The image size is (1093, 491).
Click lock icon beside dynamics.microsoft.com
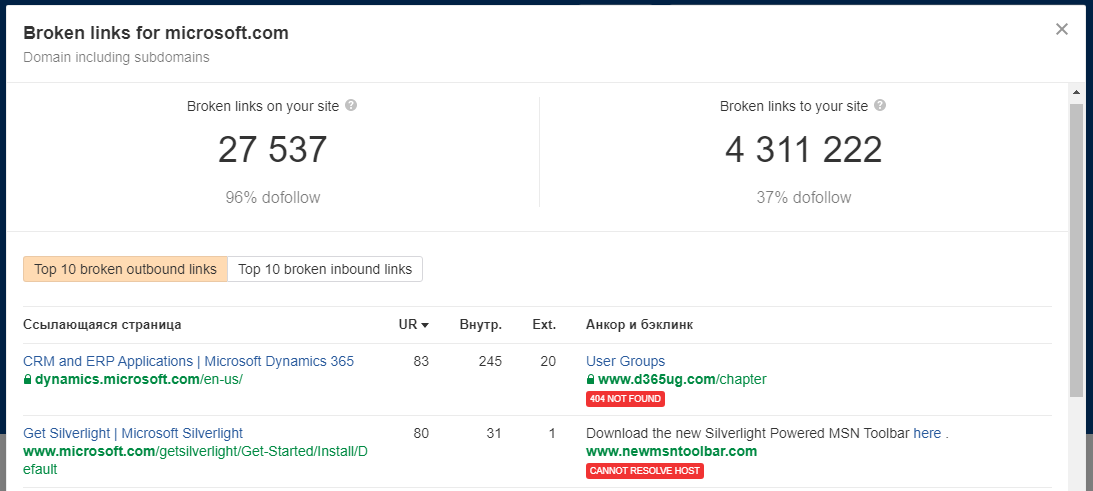(28, 379)
